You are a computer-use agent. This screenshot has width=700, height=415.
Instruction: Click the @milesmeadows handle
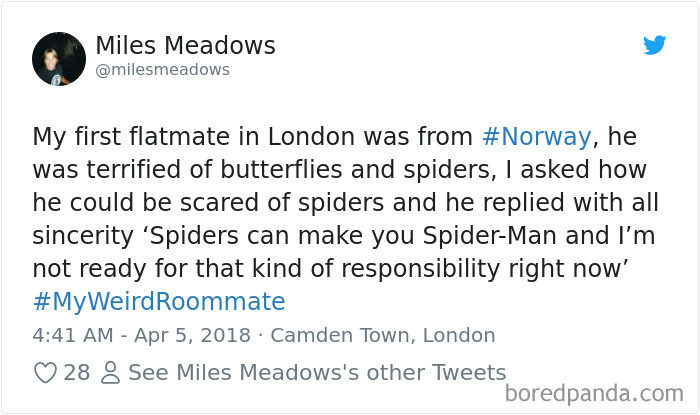pyautogui.click(x=162, y=70)
